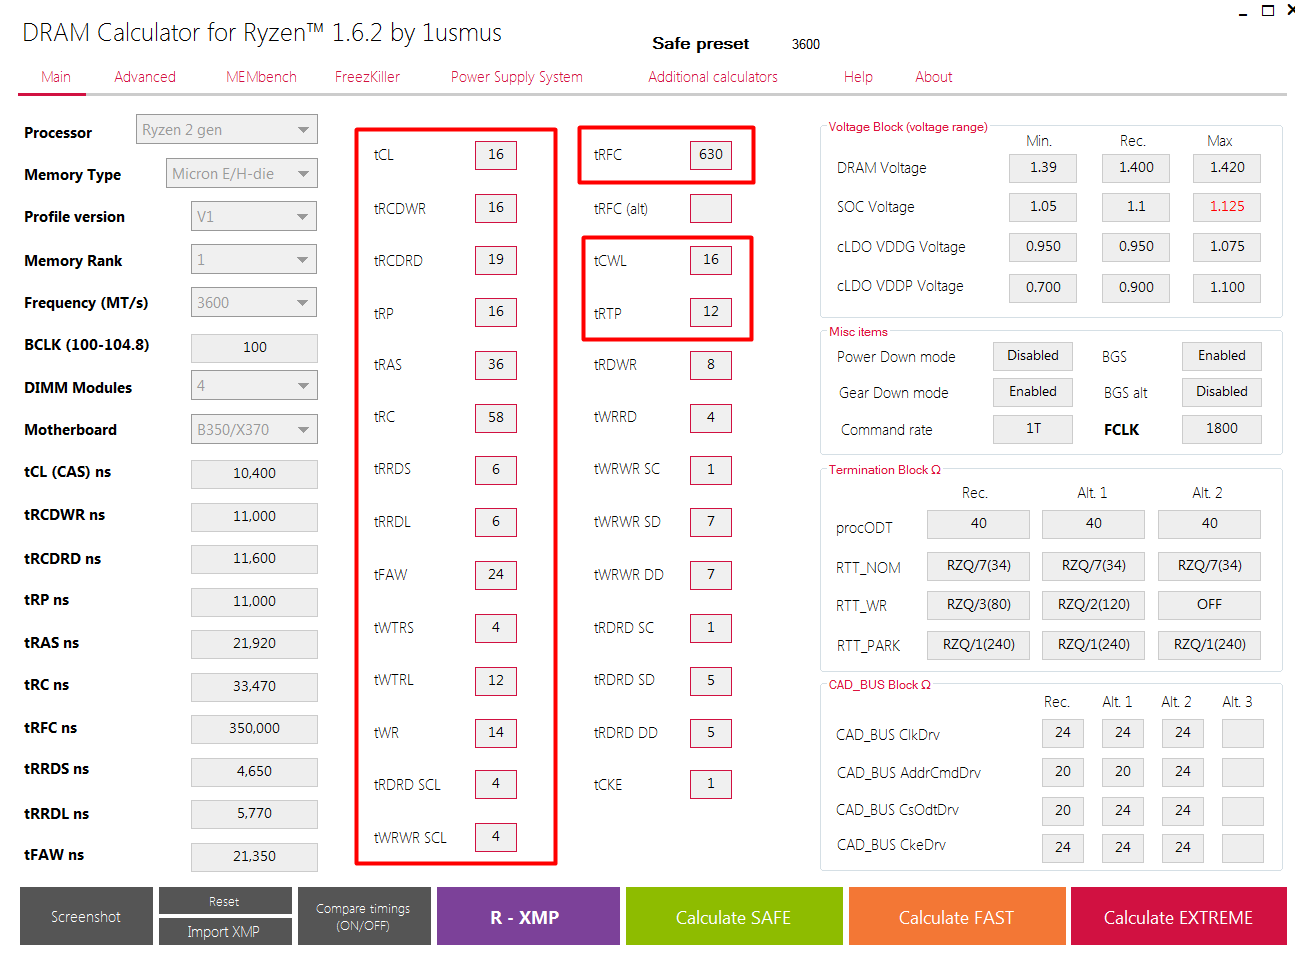The image size is (1295, 958).
Task: Click the tWRWR SD timing value box
Action: click(711, 522)
